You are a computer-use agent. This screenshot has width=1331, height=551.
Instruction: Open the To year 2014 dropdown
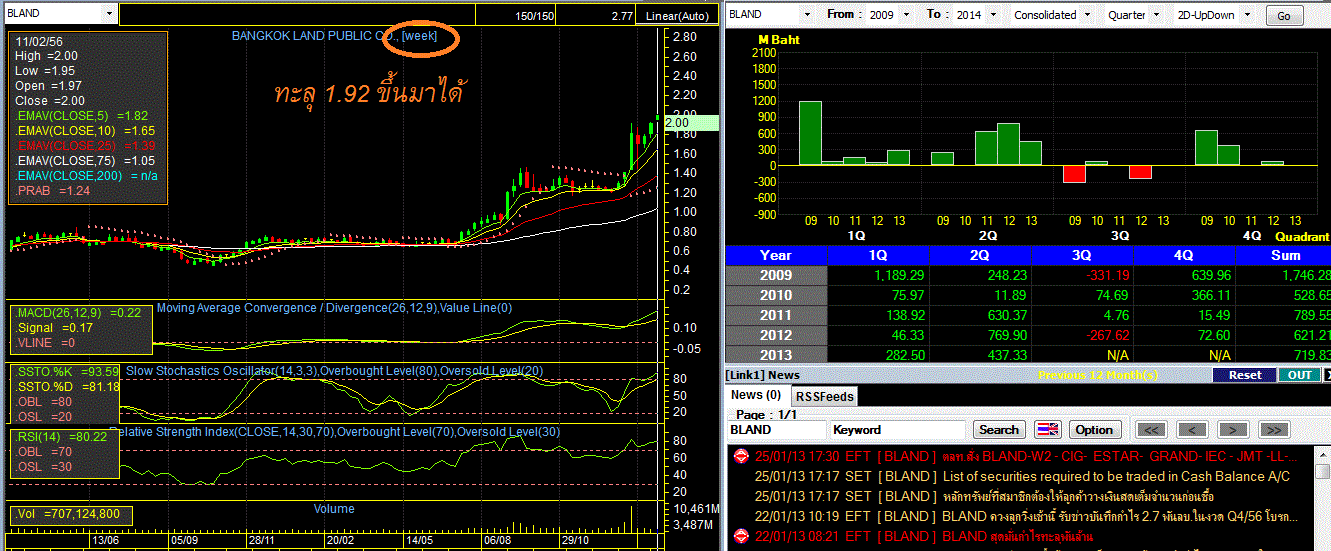(991, 15)
